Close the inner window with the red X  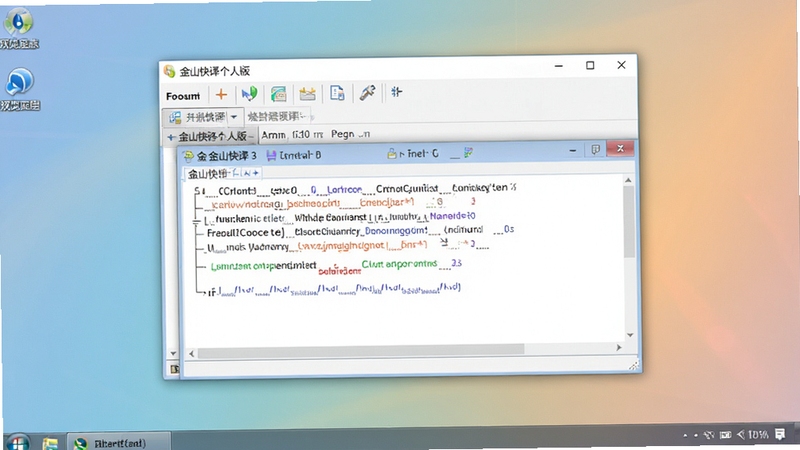pyautogui.click(x=620, y=148)
